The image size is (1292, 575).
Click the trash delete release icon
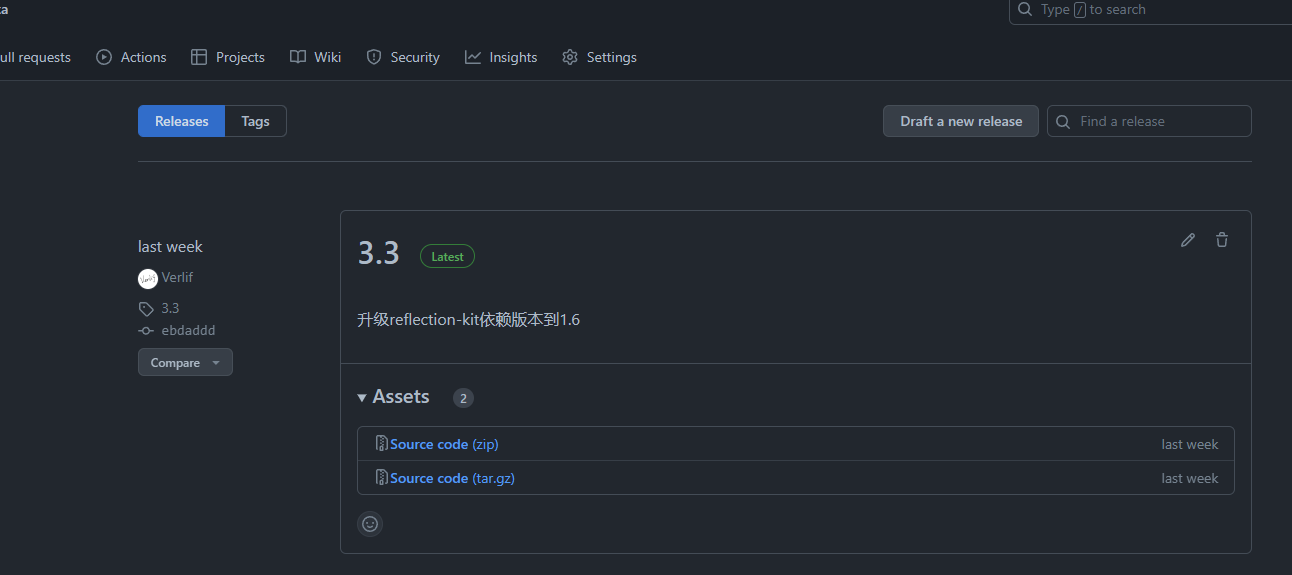[1222, 240]
